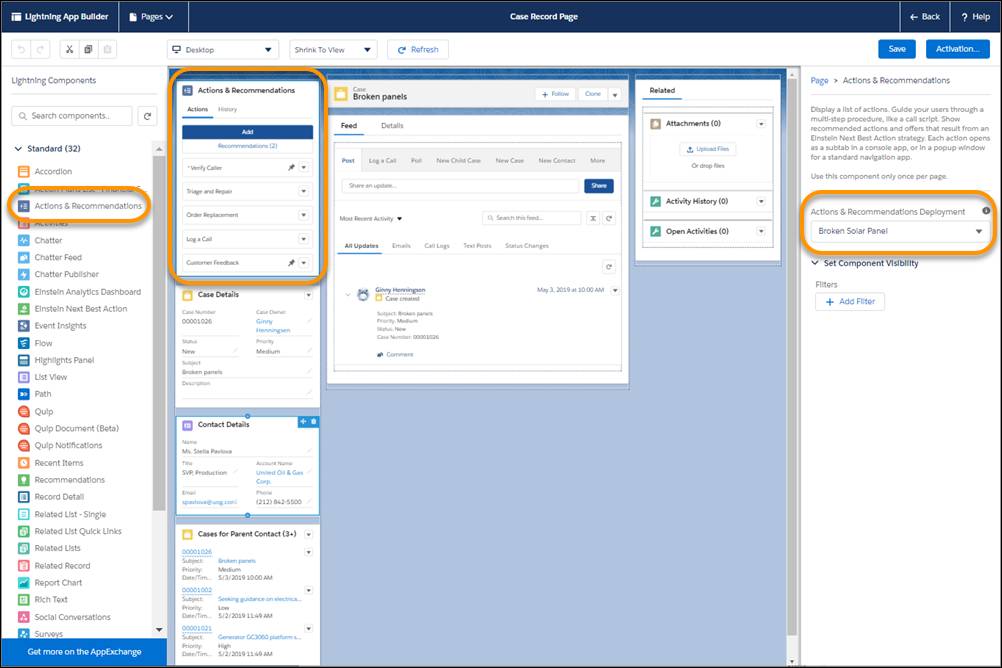Switch to the Details tab
Viewport: 1002px width, 668px height.
pyautogui.click(x=392, y=125)
